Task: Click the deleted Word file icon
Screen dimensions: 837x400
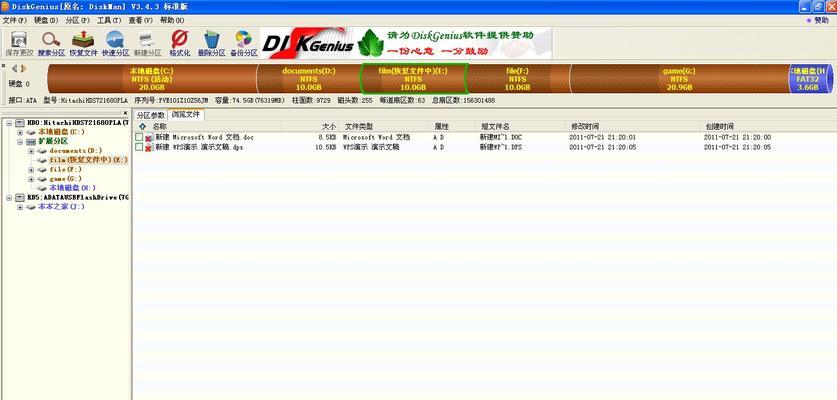Action: point(149,137)
